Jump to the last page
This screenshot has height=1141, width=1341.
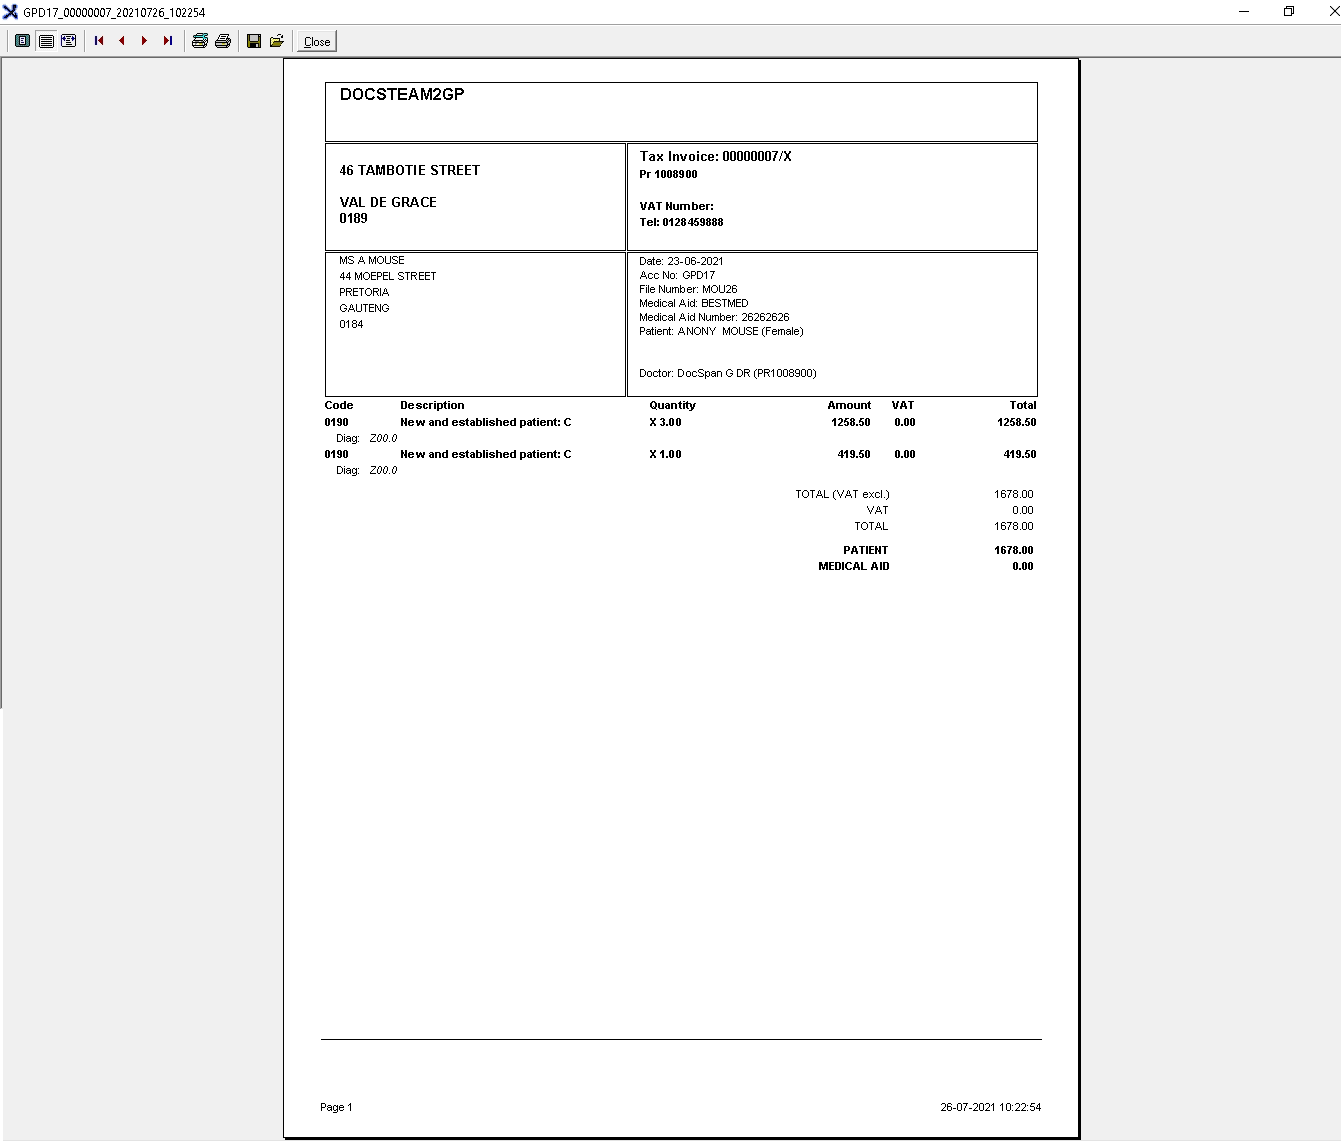(x=168, y=41)
